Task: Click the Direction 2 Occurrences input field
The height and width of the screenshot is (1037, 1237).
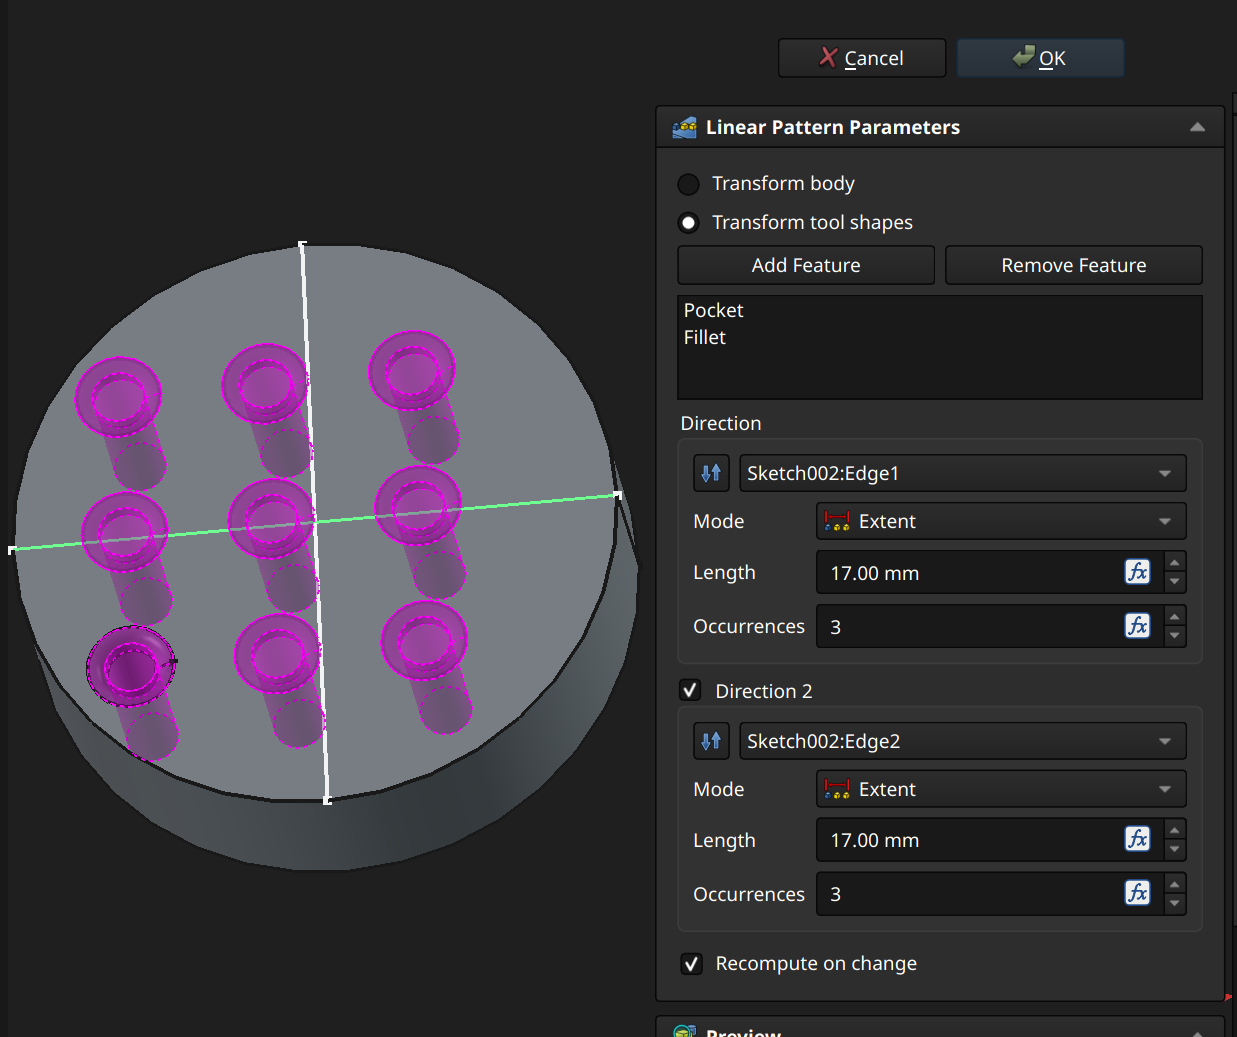Action: pos(970,894)
